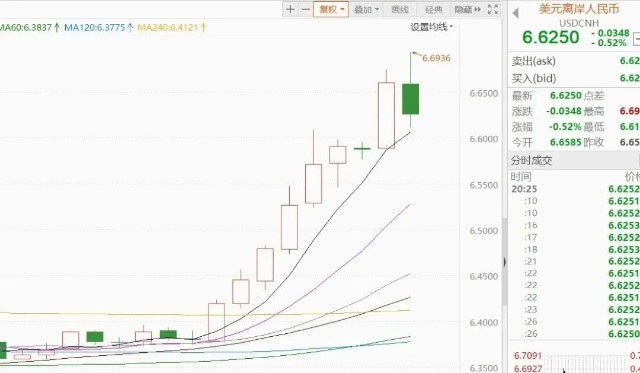Switch to the 经典 classic view
Viewport: 640px width, 373px height.
coord(433,9)
